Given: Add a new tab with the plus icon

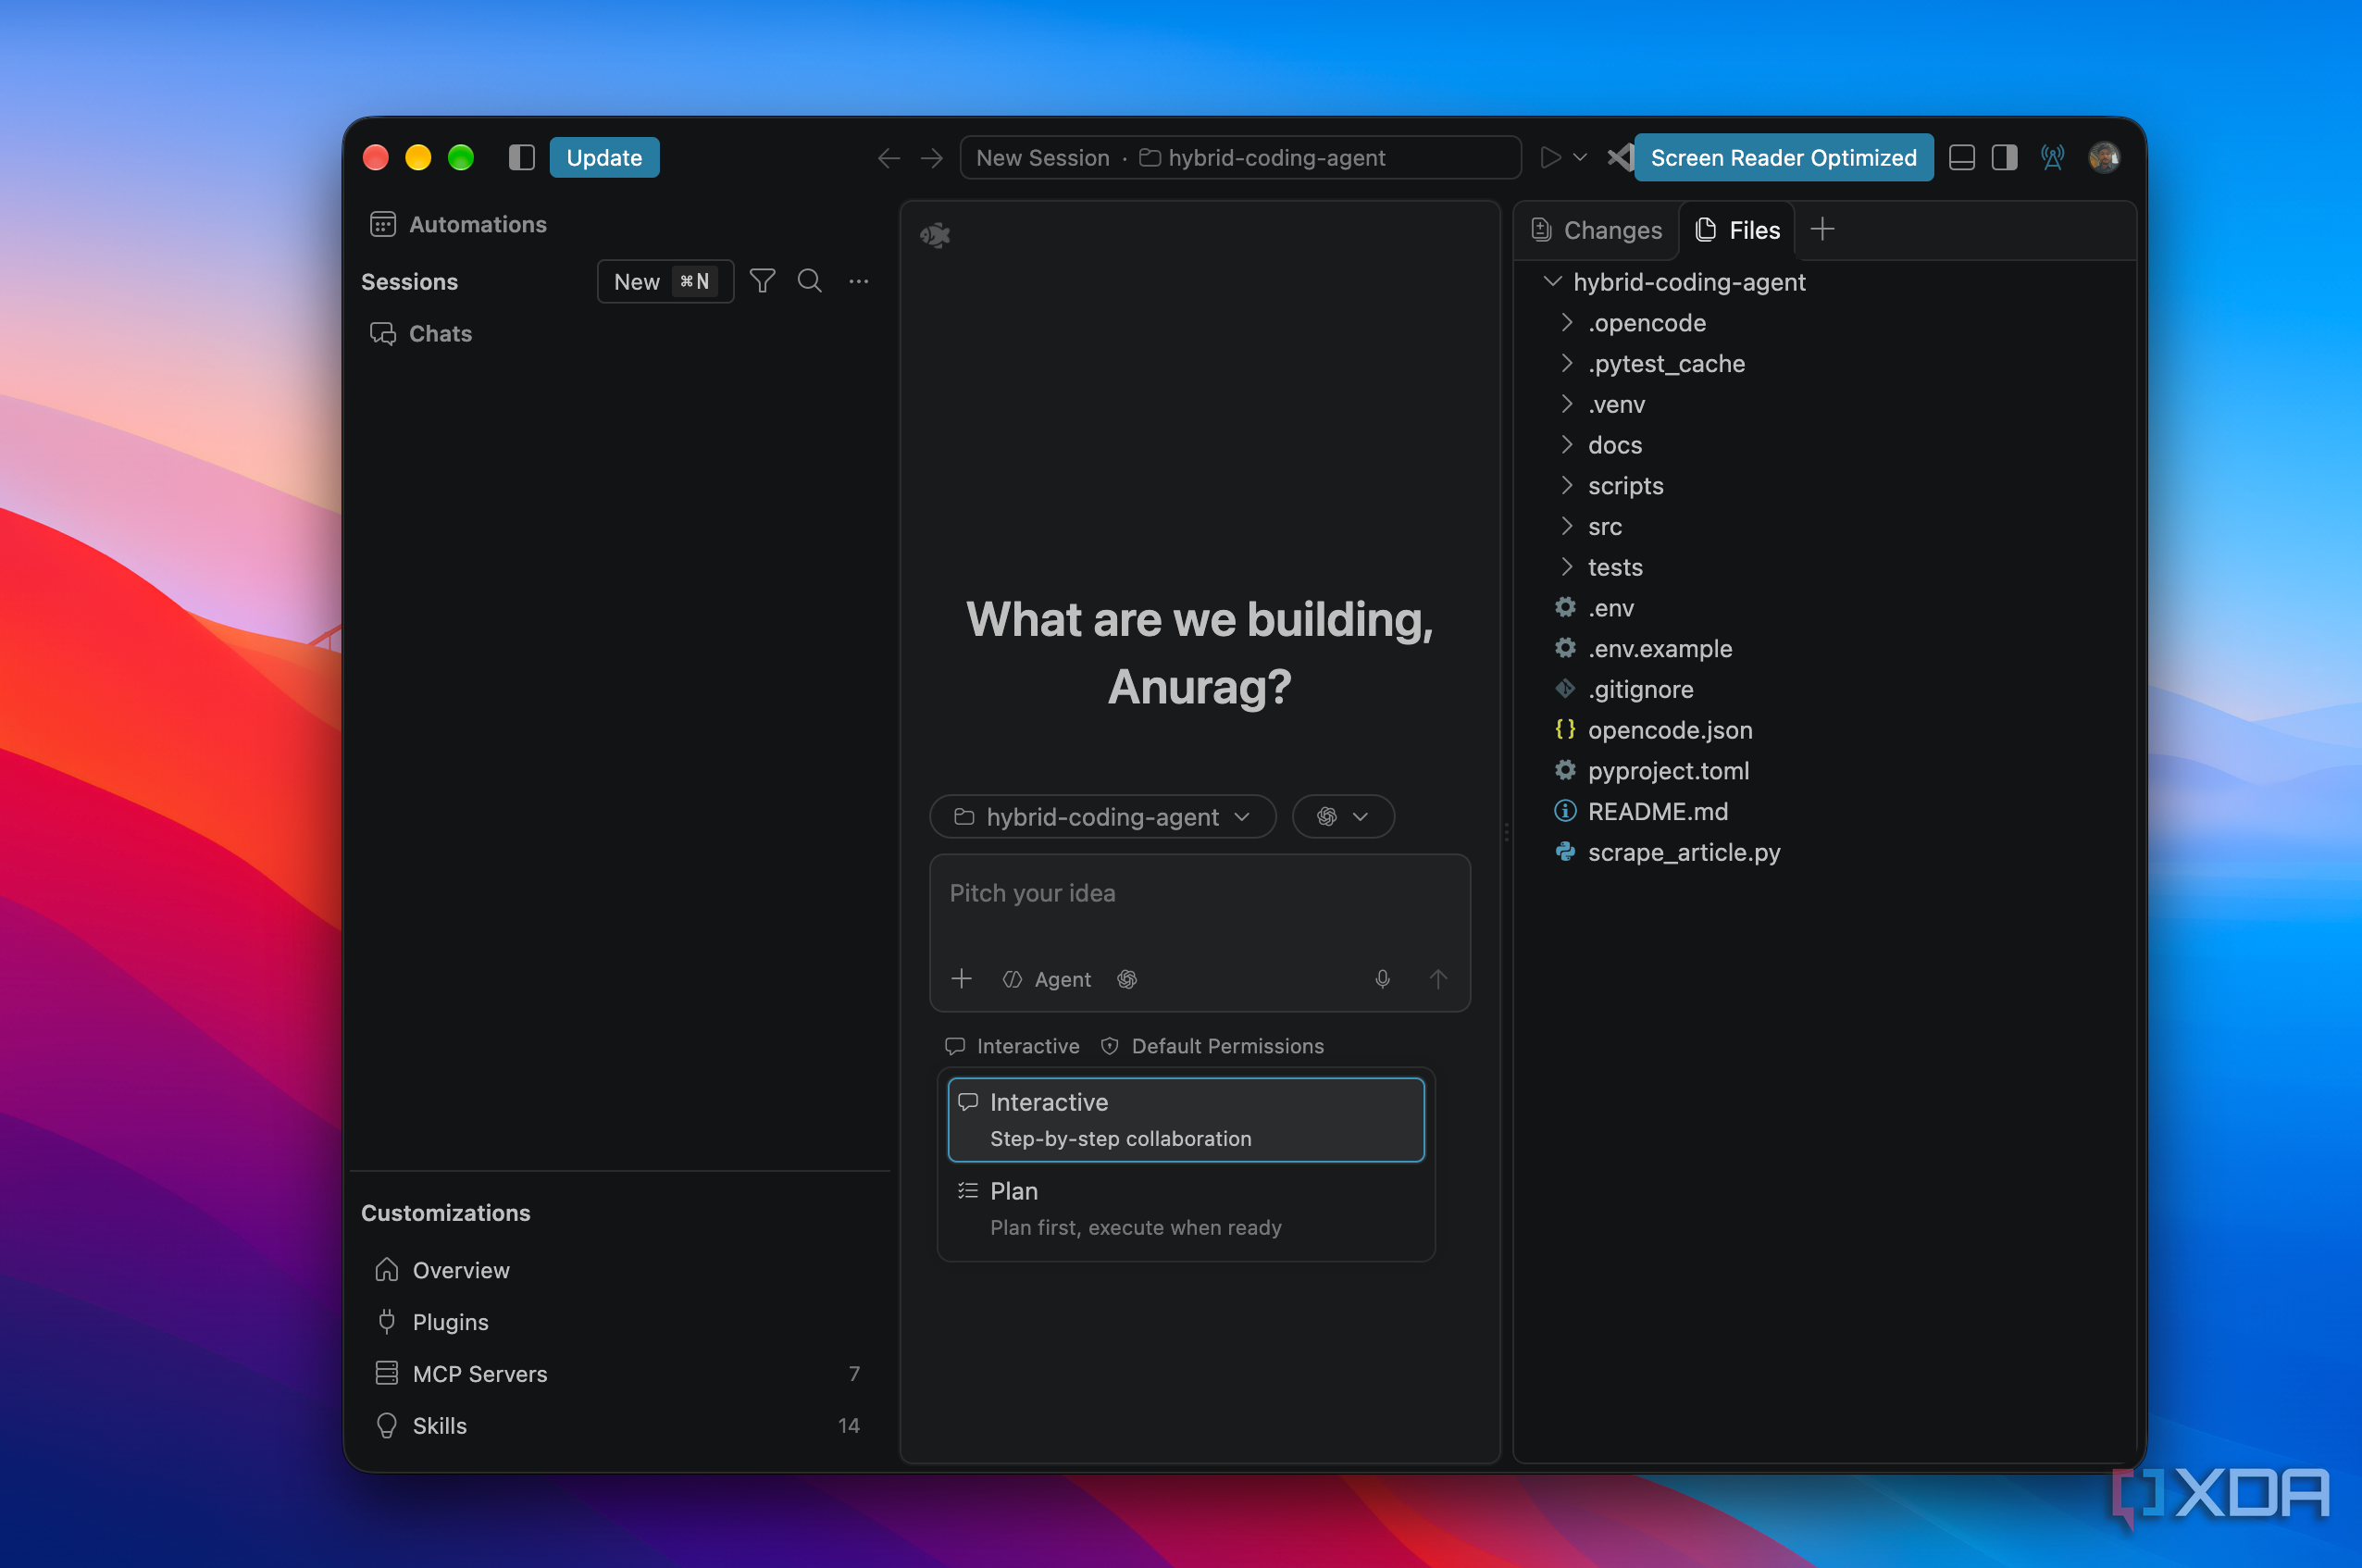Looking at the screenshot, I should click(1822, 230).
